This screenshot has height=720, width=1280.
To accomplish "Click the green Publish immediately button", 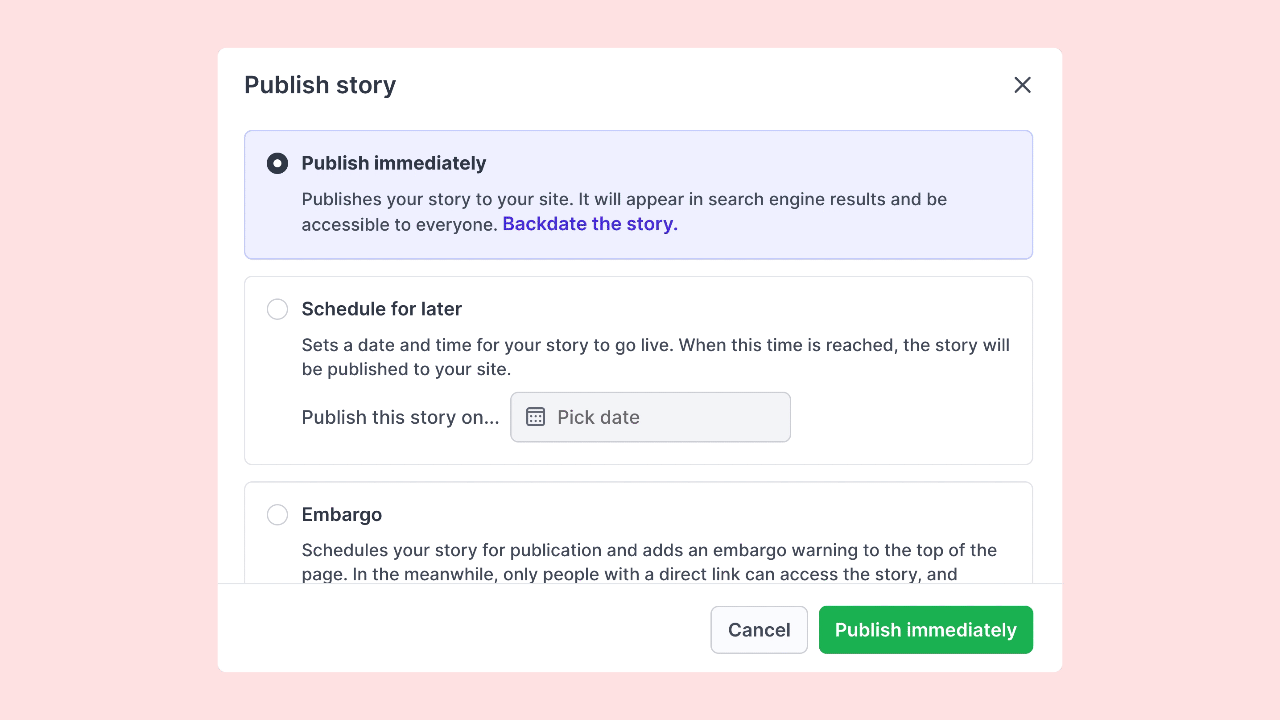I will click(925, 630).
